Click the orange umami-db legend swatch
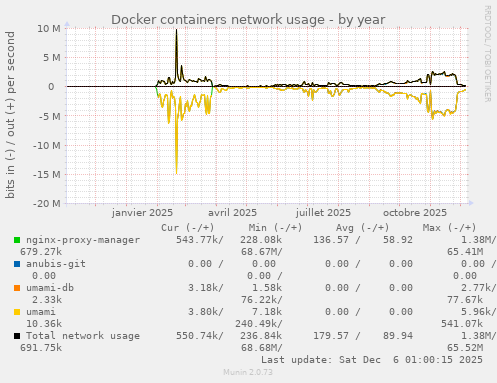This screenshot has height=383, width=497. (17, 288)
